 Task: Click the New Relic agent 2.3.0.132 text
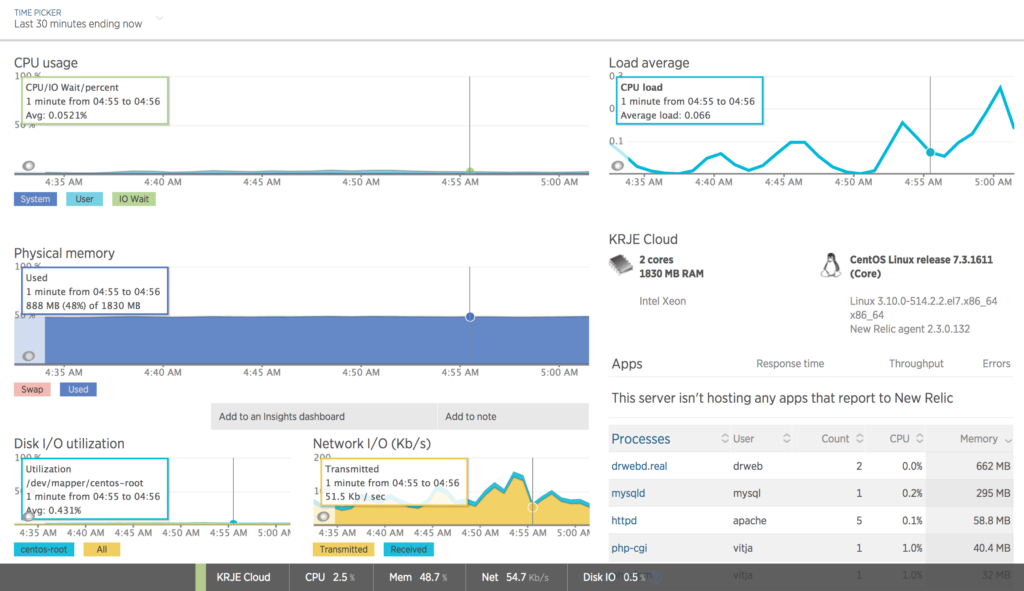coord(909,329)
